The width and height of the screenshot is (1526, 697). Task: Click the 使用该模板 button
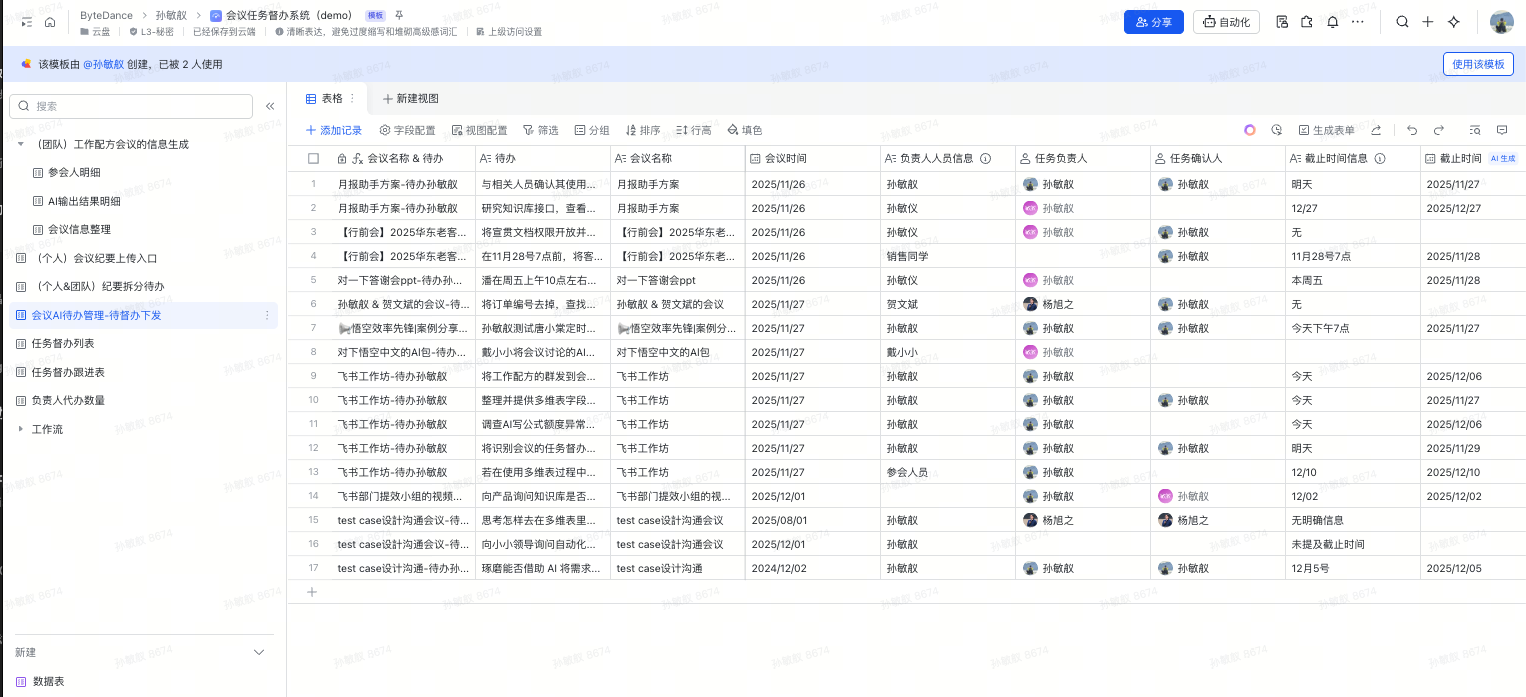[1477, 64]
